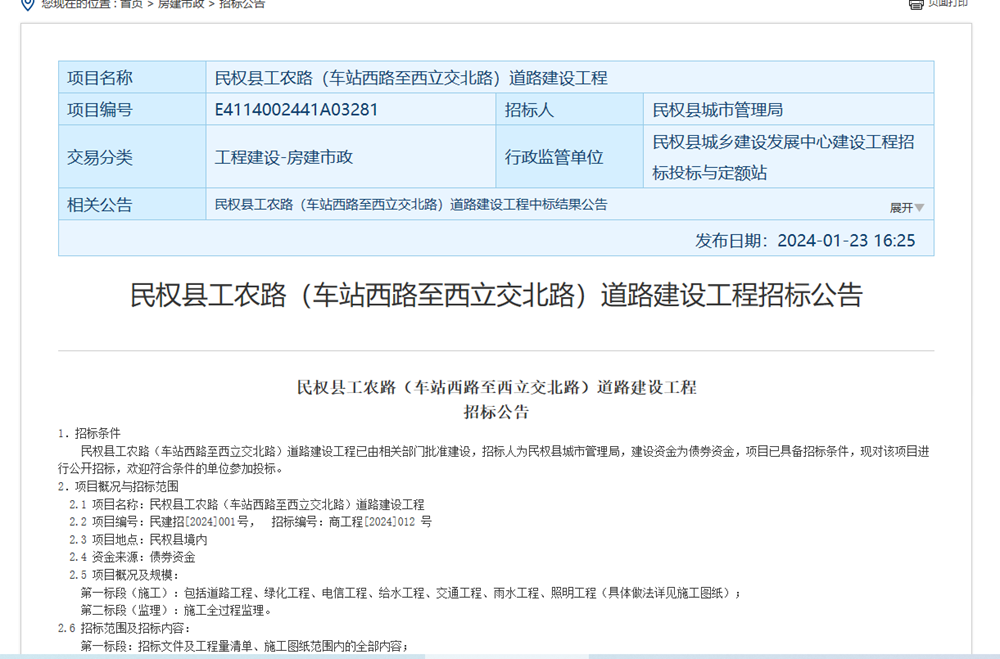The height and width of the screenshot is (659, 1000).
Task: Click the 招标编号 商工程[2024]012号 text
Action: tap(352, 522)
